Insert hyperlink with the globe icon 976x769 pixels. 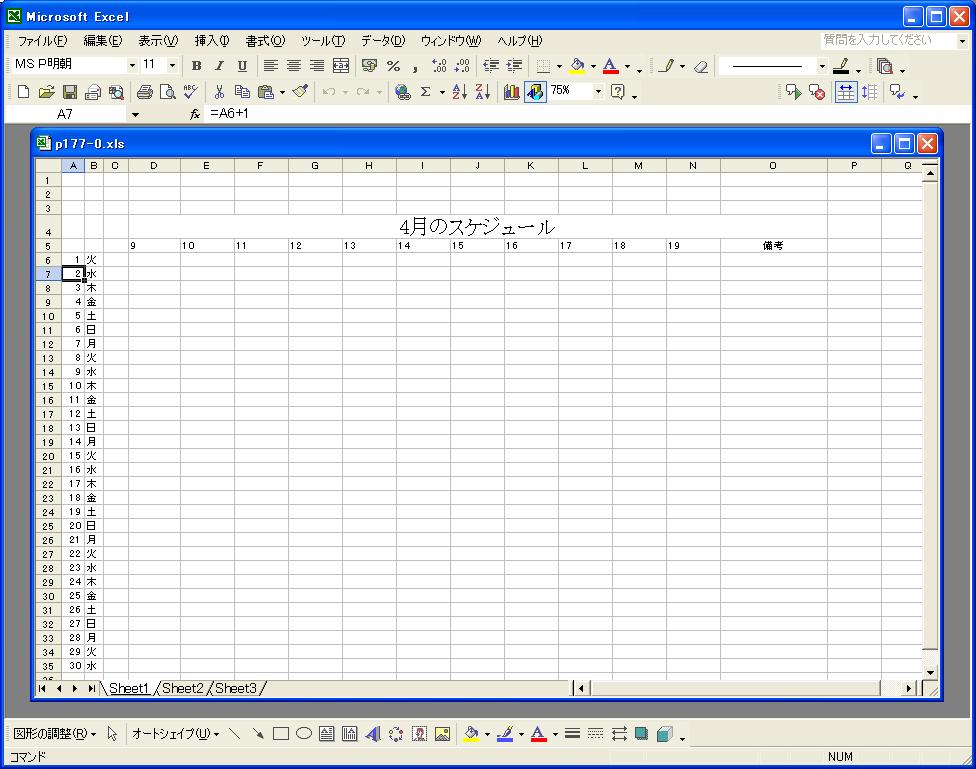[403, 92]
